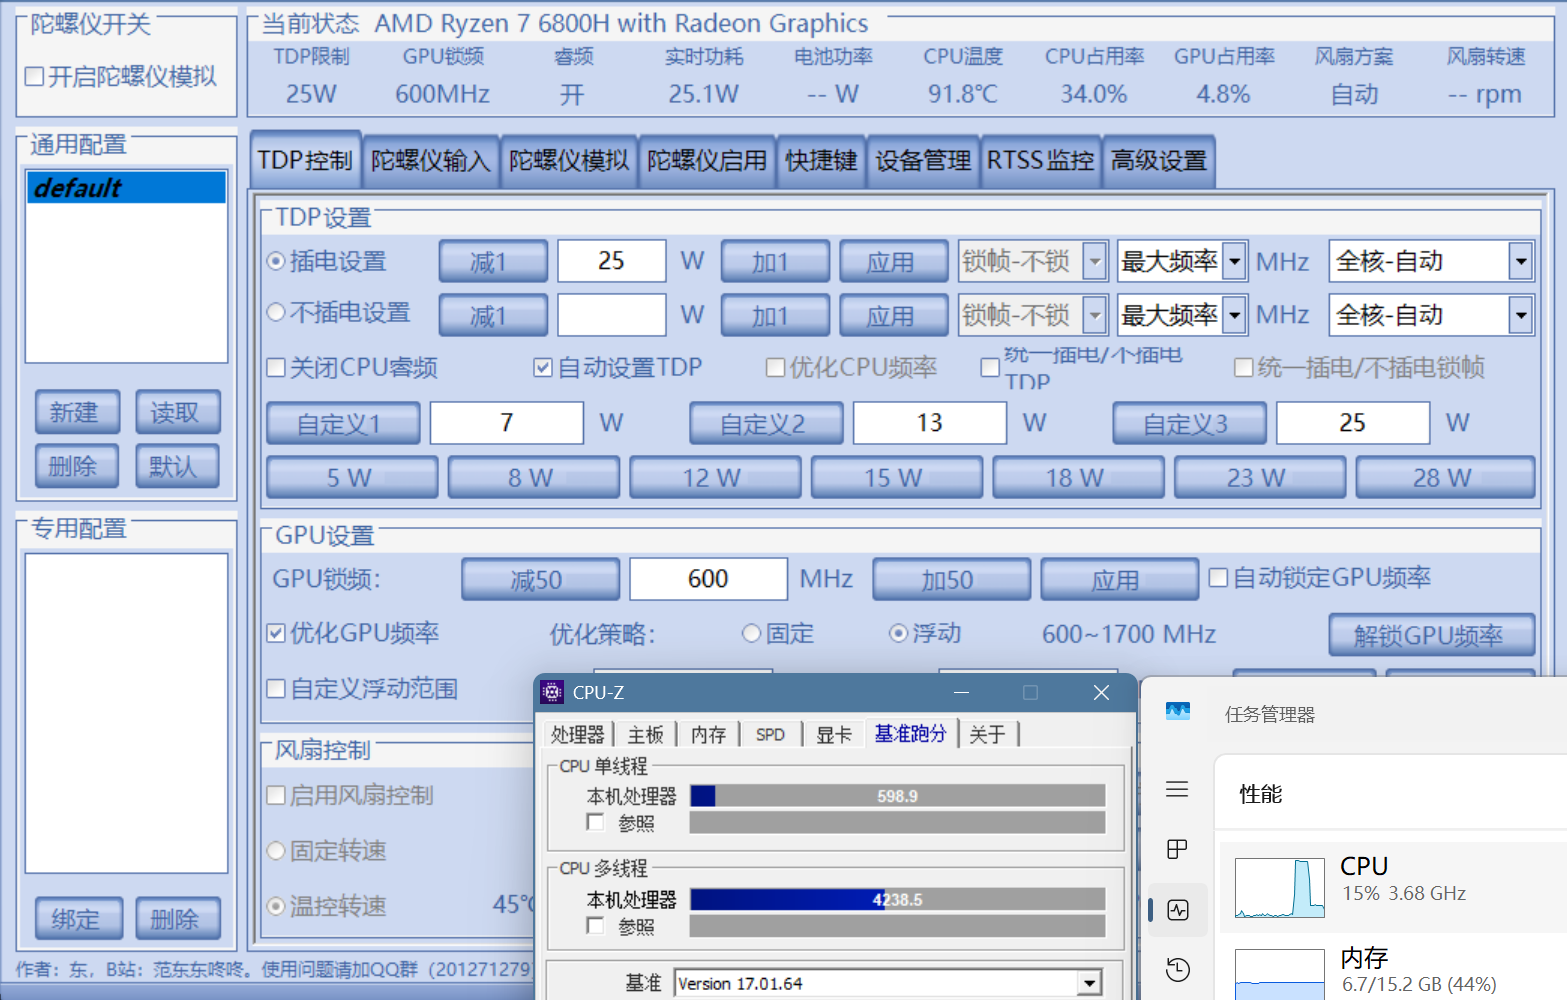This screenshot has width=1567, height=1000.
Task: Enable 开启陀螺仪模拟 checkbox
Action: pyautogui.click(x=34, y=77)
